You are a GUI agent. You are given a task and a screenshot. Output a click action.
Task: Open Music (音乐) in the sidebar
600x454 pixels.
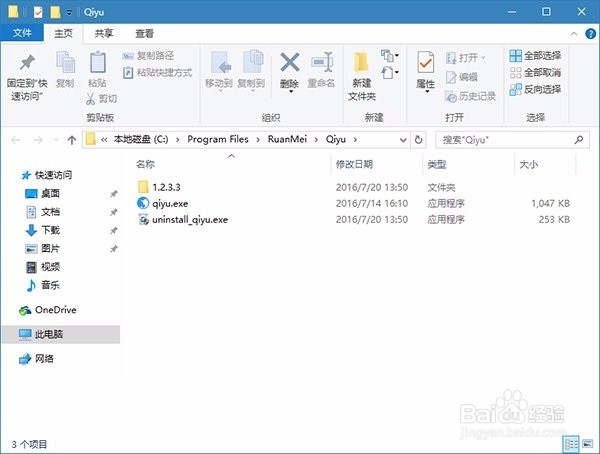[42, 285]
